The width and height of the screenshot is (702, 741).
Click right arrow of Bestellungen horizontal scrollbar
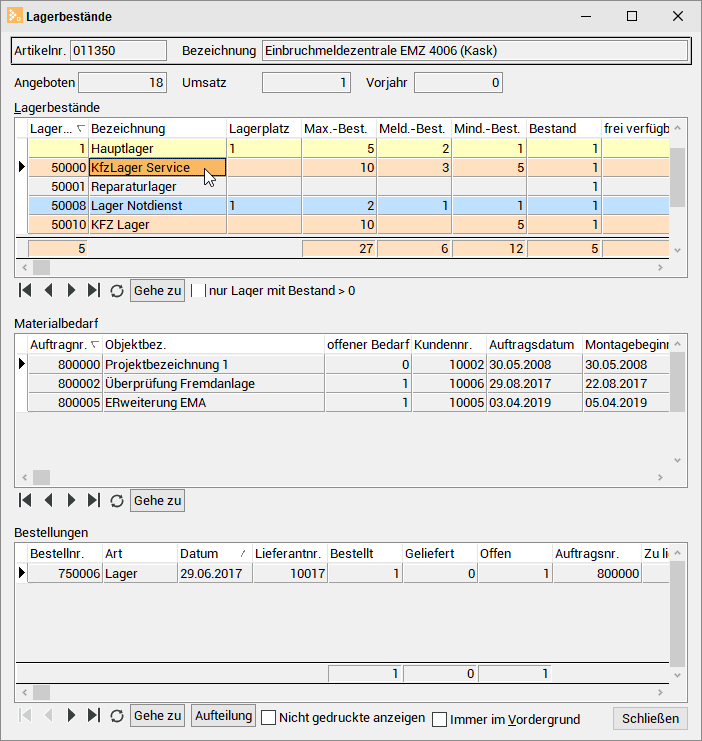click(660, 692)
